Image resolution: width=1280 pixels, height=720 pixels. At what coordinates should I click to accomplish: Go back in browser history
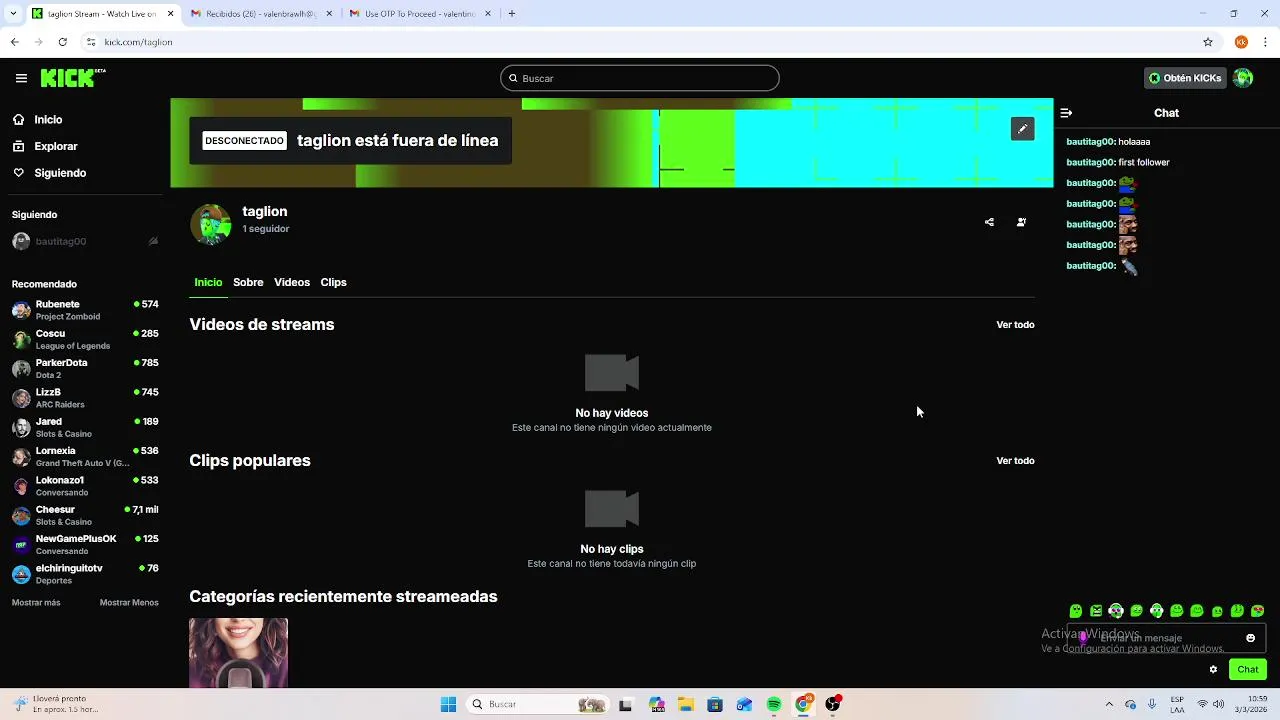point(14,42)
